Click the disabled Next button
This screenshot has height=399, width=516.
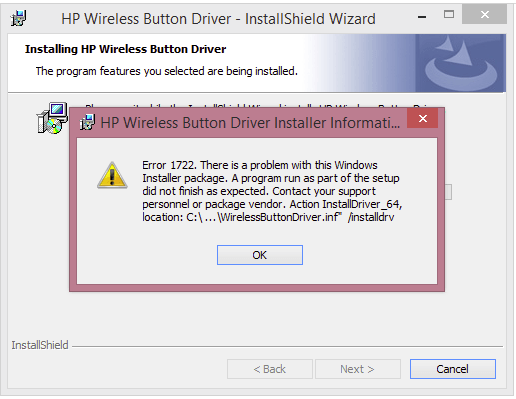coord(358,369)
